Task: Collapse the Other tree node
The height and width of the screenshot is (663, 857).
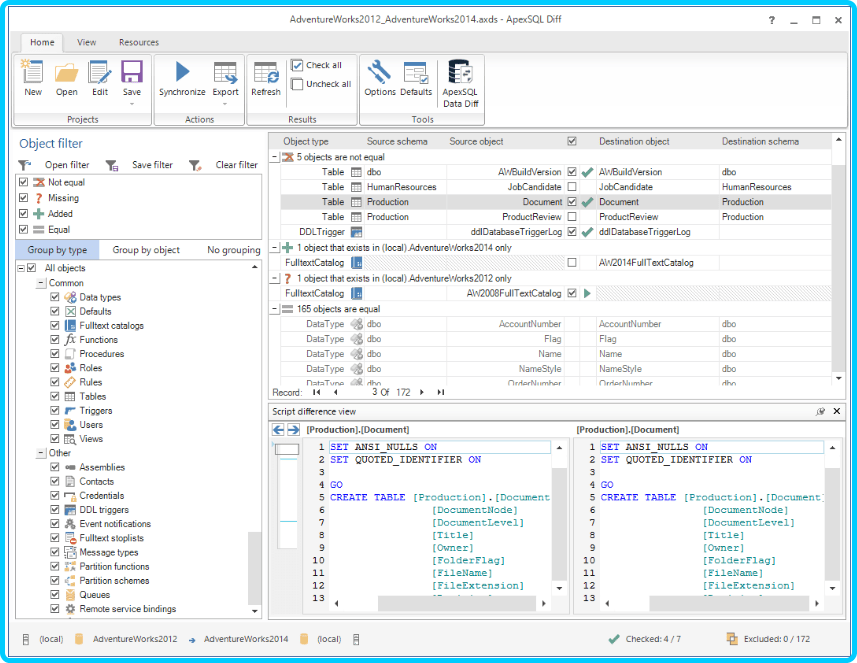Action: 41,453
